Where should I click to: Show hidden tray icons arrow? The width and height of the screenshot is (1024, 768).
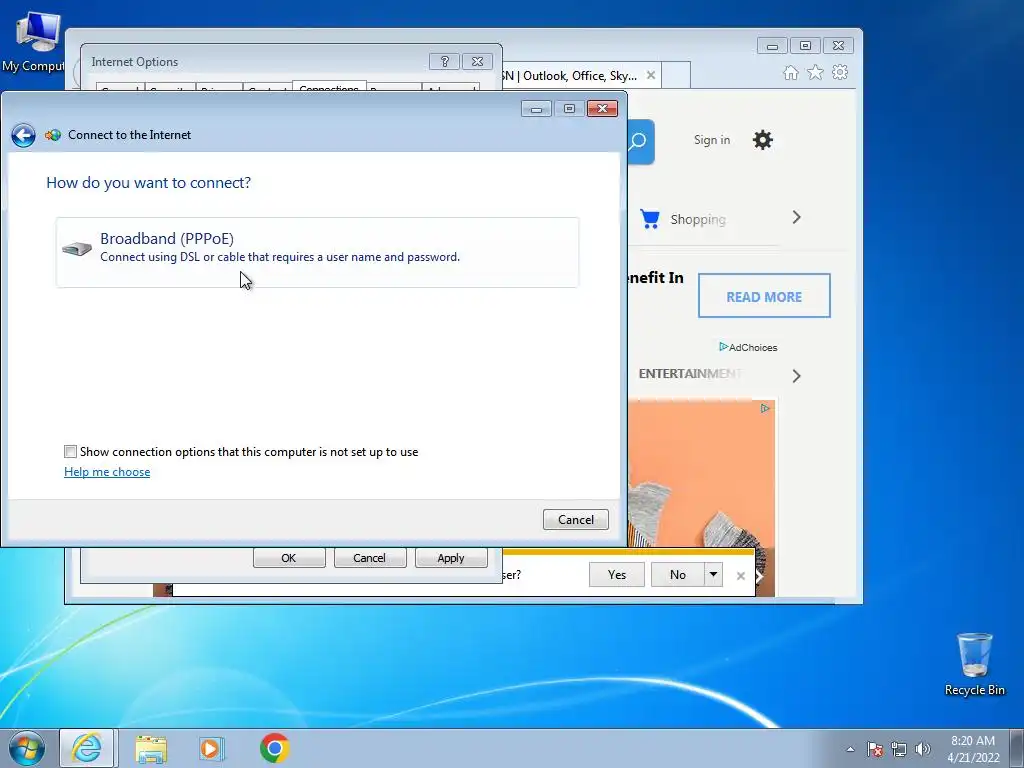click(850, 749)
